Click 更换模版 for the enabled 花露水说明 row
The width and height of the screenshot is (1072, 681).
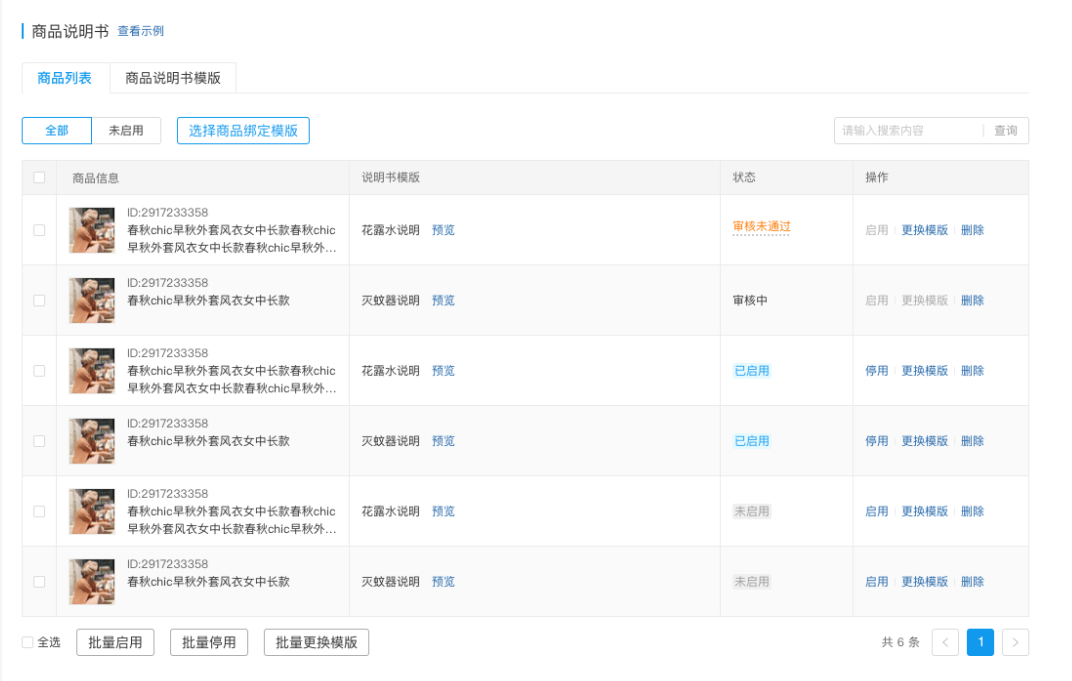924,371
